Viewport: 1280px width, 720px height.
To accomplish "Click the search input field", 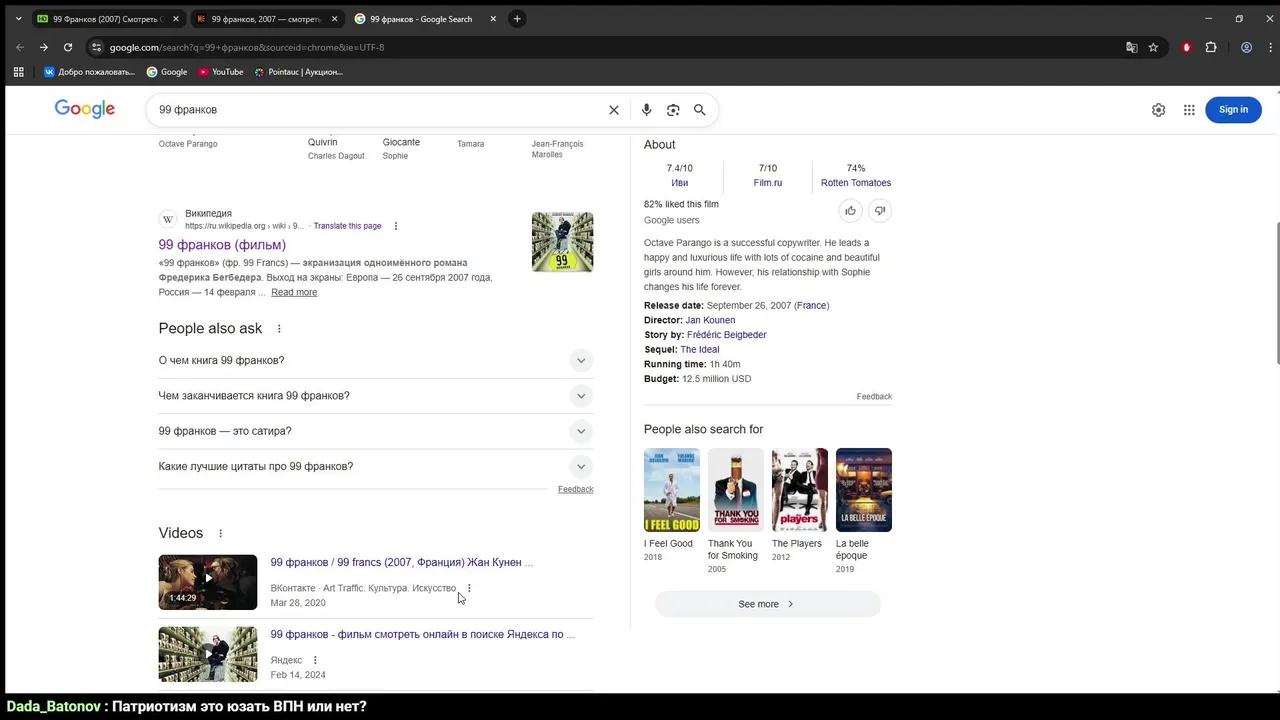I will pyautogui.click(x=380, y=110).
